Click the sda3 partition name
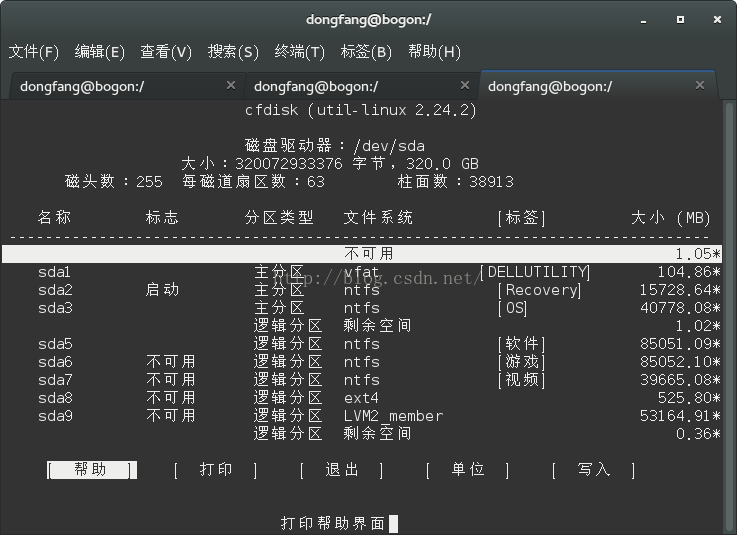Viewport: 737px width, 535px height. [x=55, y=308]
